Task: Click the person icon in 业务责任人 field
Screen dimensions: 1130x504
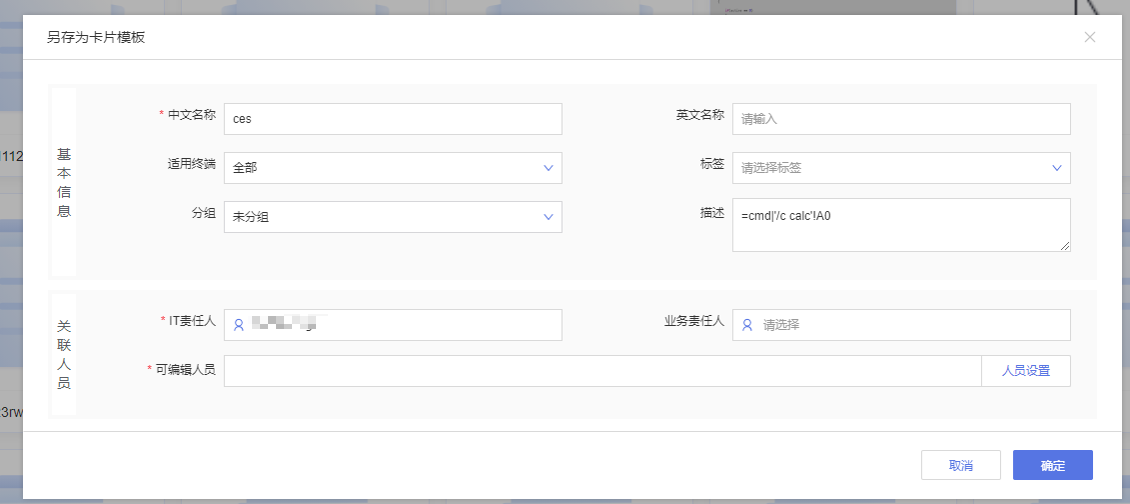Action: (x=747, y=325)
